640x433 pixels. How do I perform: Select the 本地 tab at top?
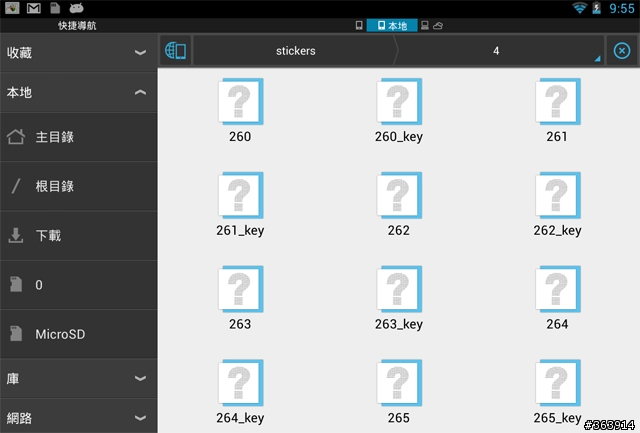click(392, 26)
